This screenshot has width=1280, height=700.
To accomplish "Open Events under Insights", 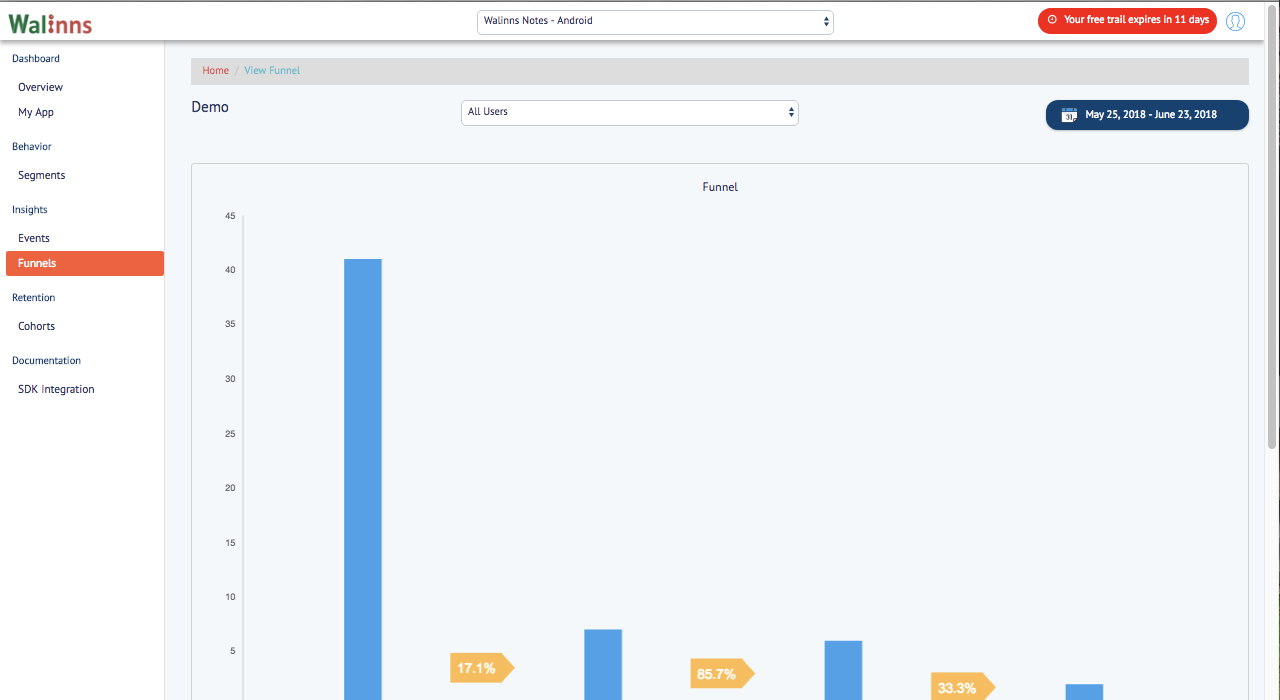I will [34, 238].
